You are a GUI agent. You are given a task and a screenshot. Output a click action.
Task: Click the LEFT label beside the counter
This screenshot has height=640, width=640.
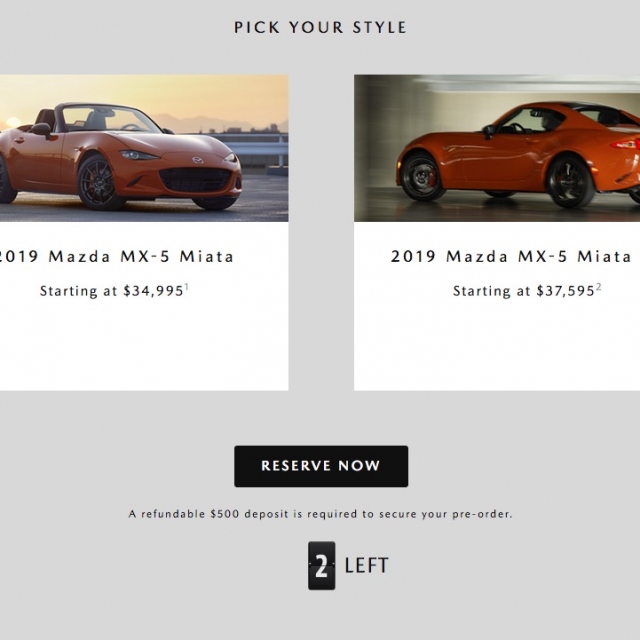pyautogui.click(x=366, y=566)
